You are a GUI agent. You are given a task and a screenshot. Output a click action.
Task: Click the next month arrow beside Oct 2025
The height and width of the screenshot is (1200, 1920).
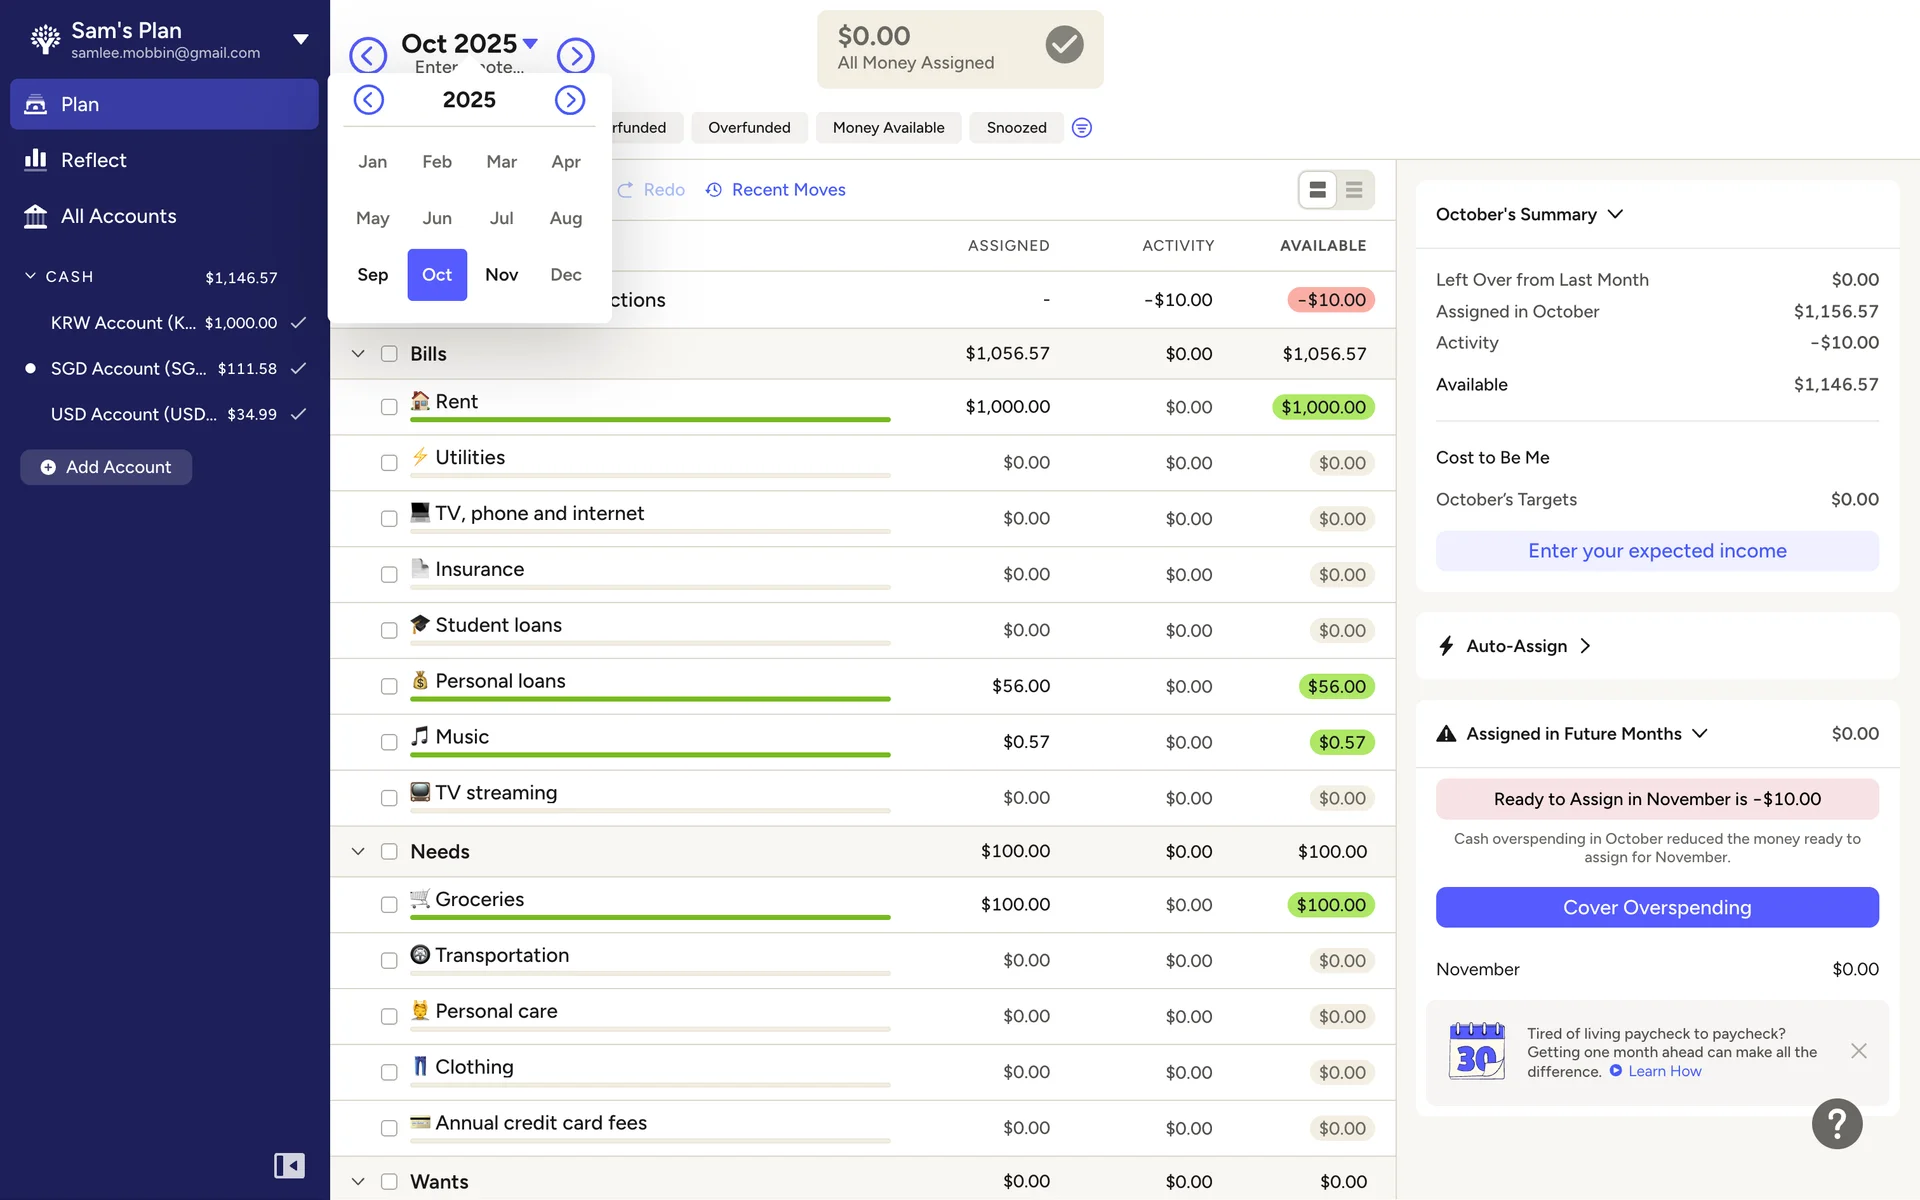(575, 55)
